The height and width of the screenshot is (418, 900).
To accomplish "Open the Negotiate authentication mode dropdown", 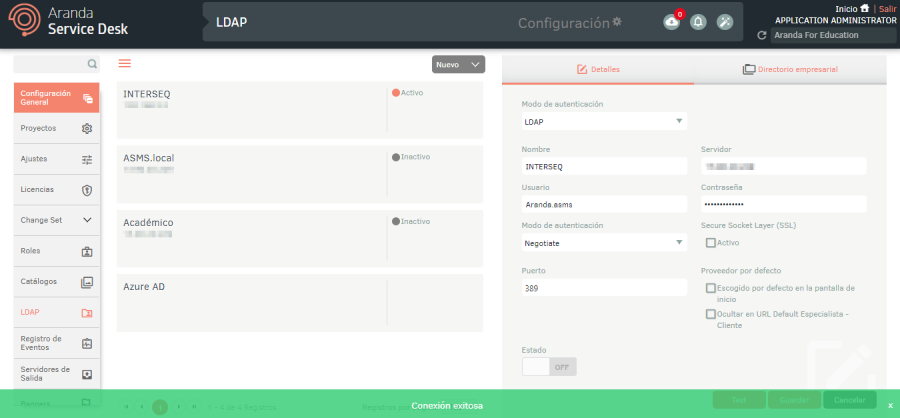I will click(604, 243).
